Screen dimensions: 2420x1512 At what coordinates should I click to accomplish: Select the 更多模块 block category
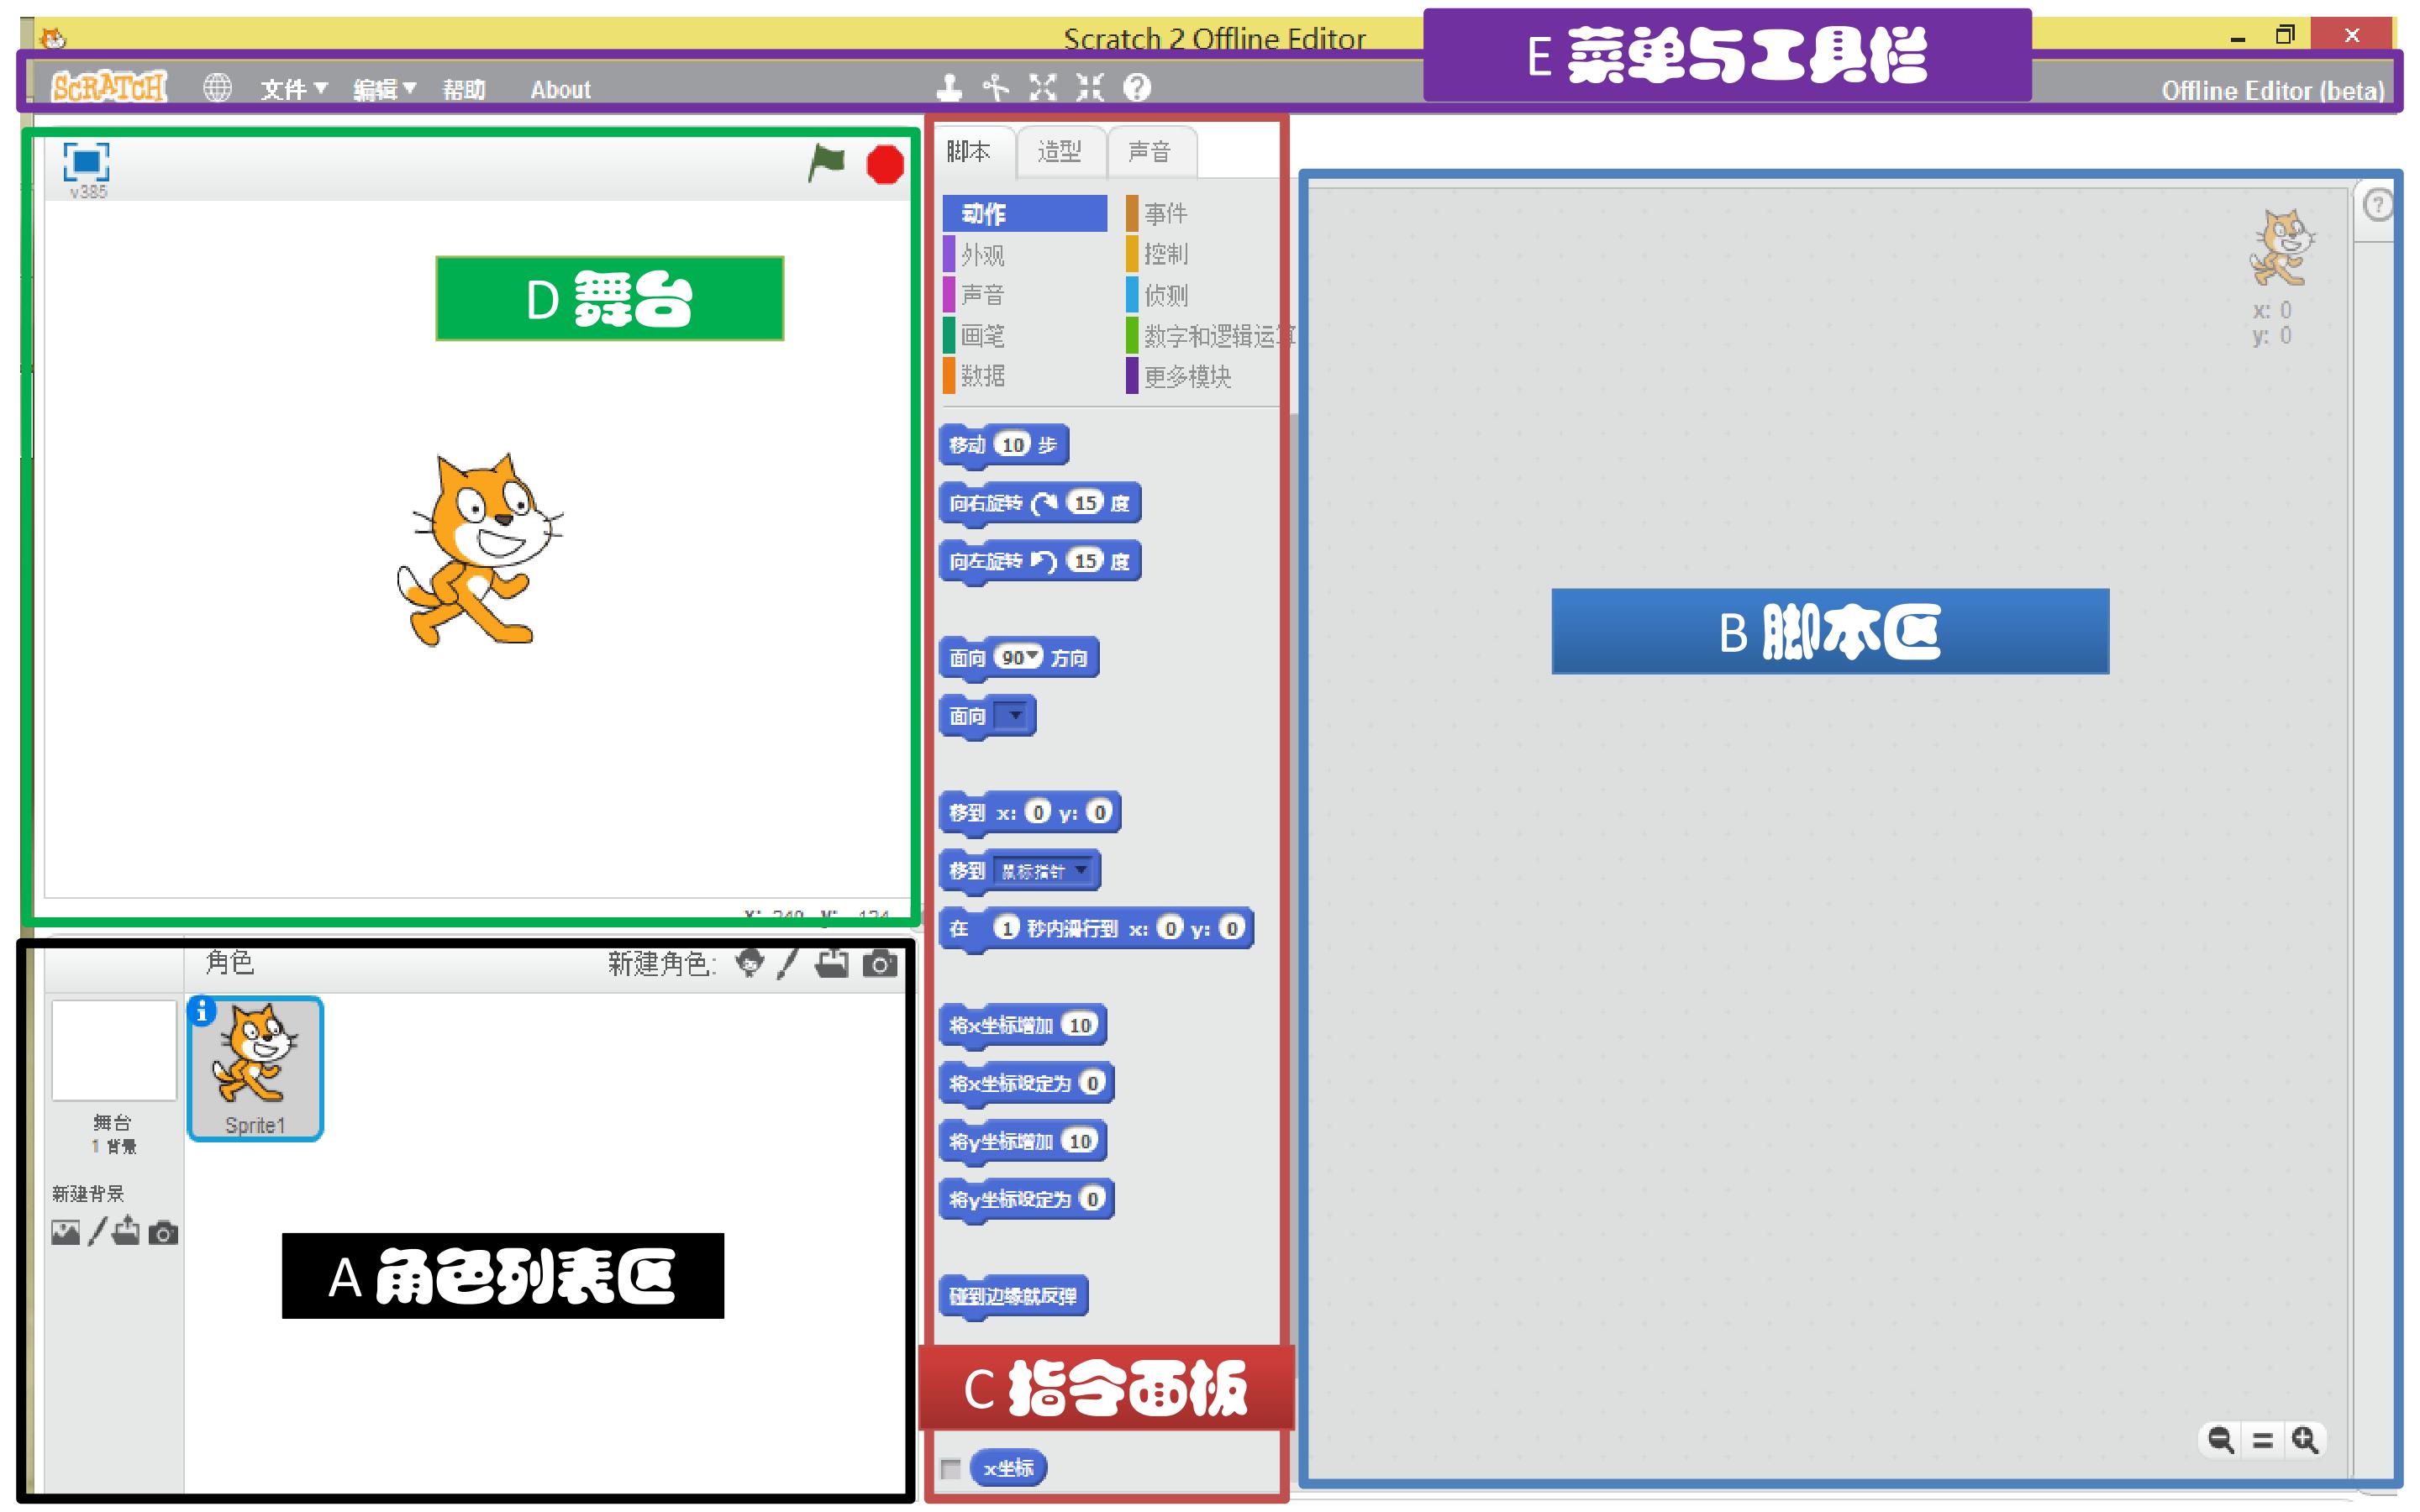[1180, 376]
